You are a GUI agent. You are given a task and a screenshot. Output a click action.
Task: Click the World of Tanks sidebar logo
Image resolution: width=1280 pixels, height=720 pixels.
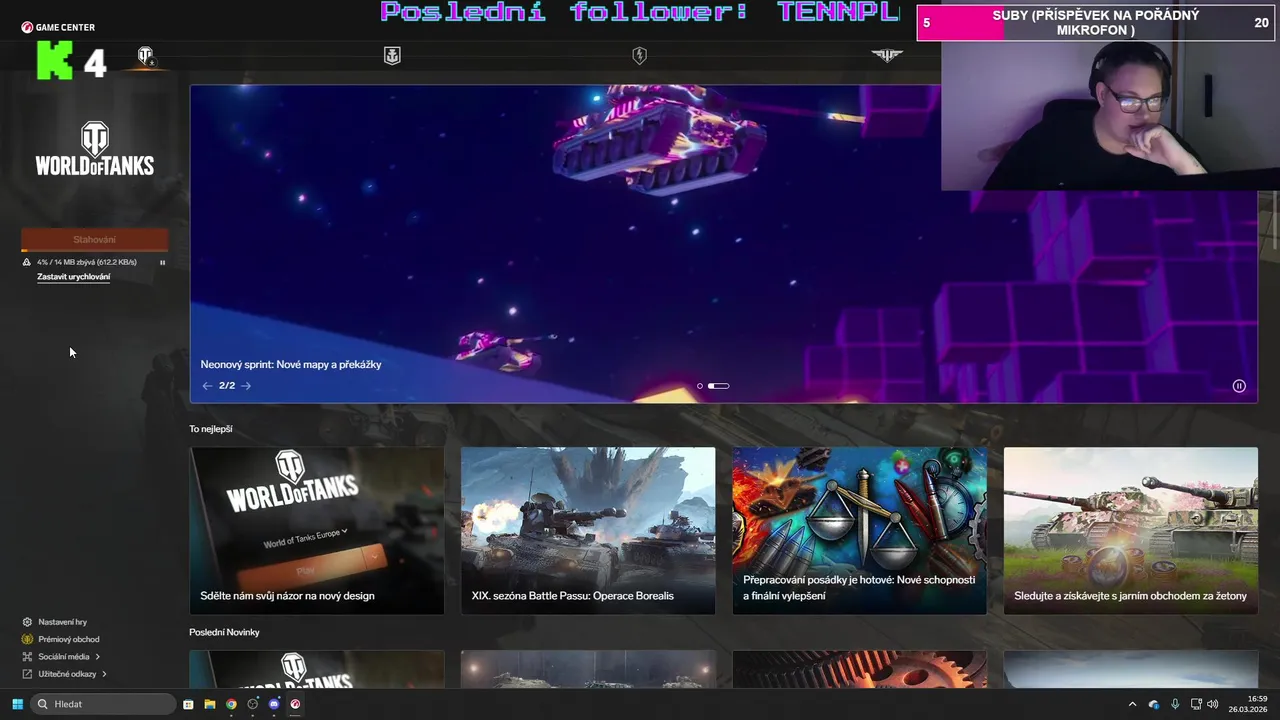tap(95, 149)
